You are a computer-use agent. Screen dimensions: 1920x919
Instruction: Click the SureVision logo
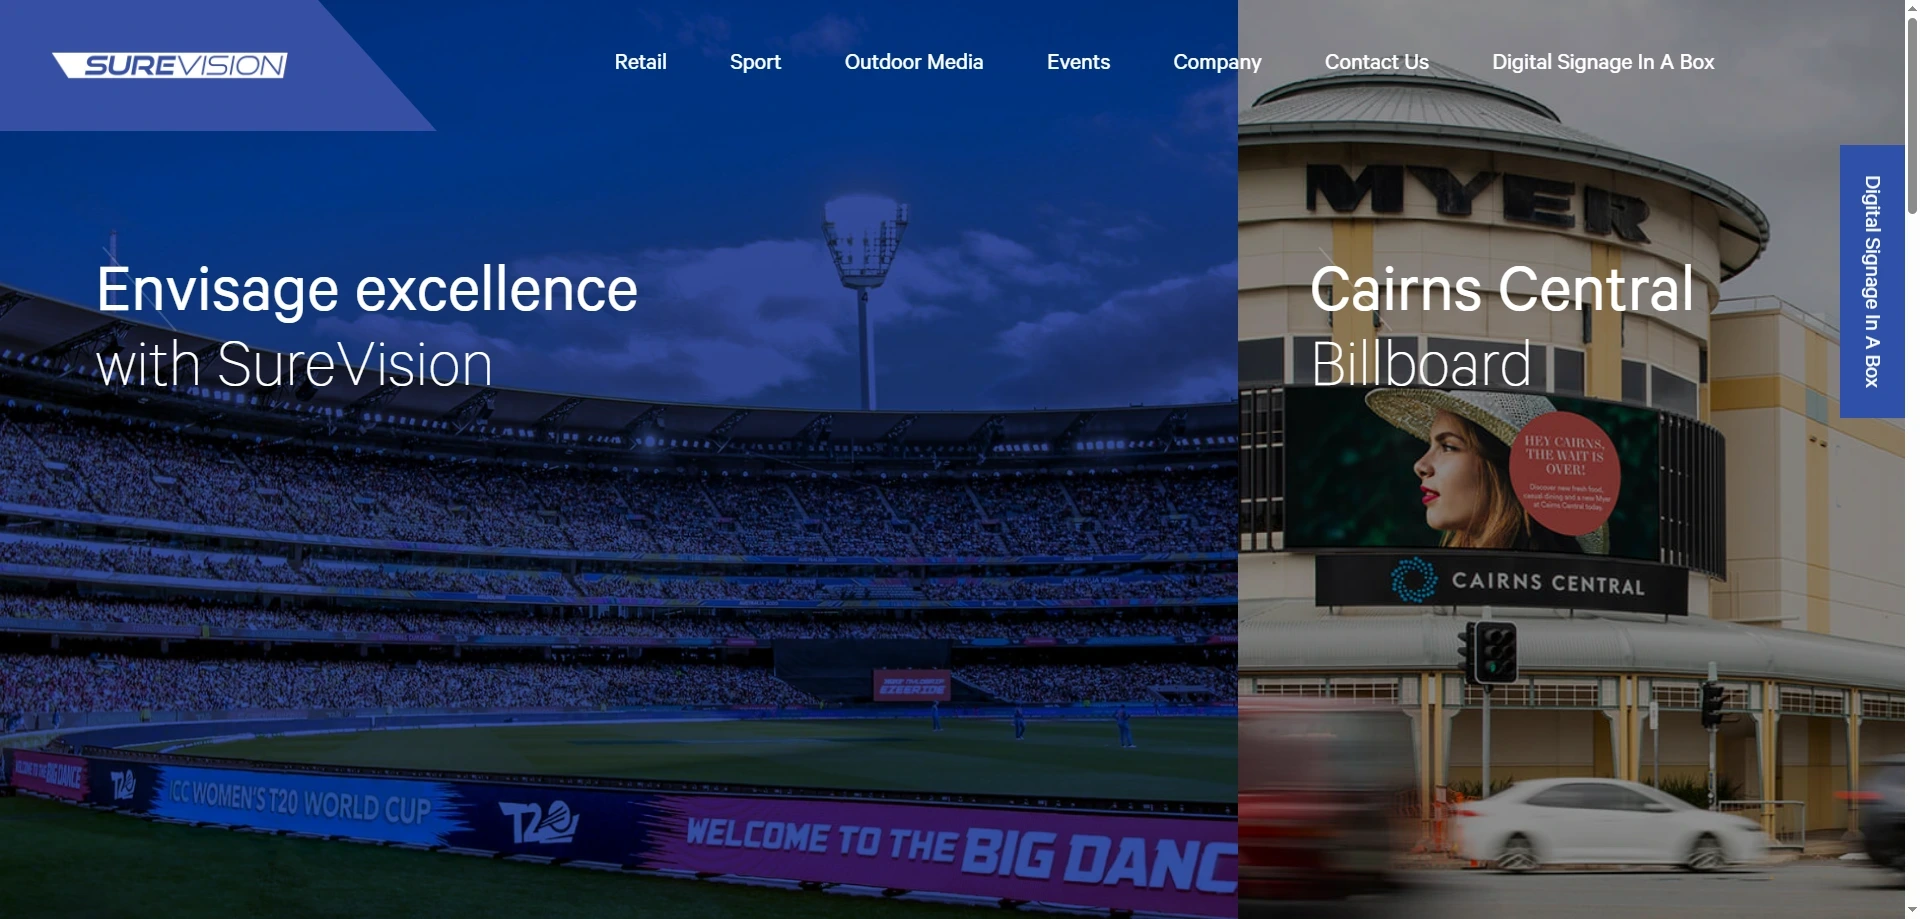coord(170,65)
